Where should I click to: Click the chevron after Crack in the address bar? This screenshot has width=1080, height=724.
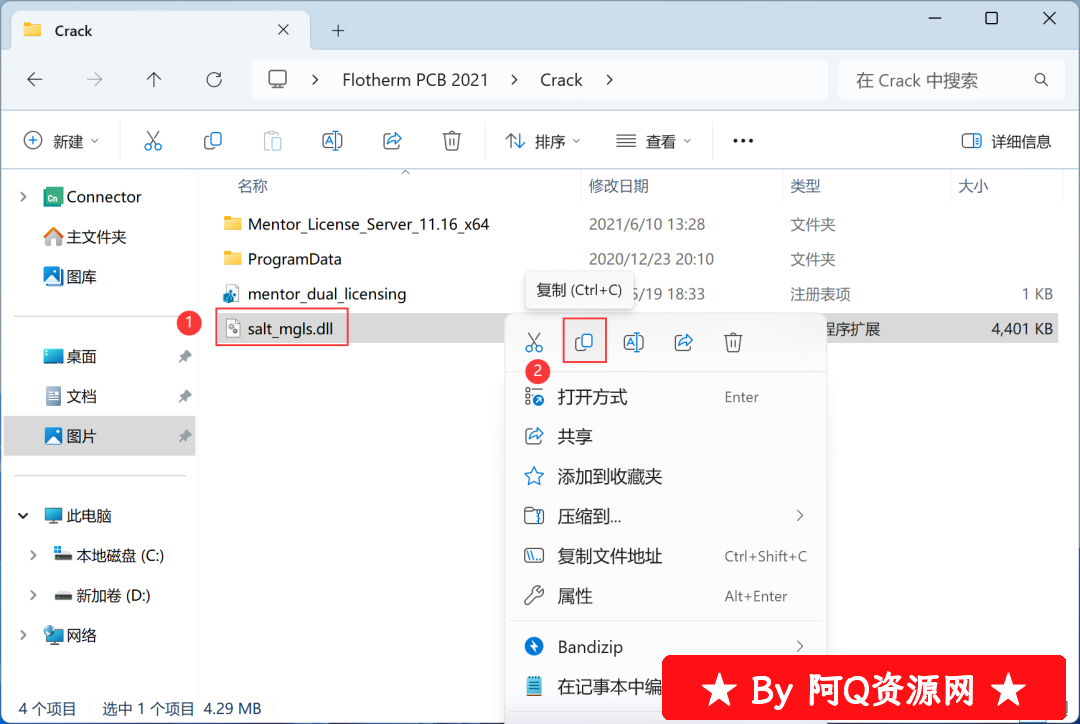(x=610, y=80)
